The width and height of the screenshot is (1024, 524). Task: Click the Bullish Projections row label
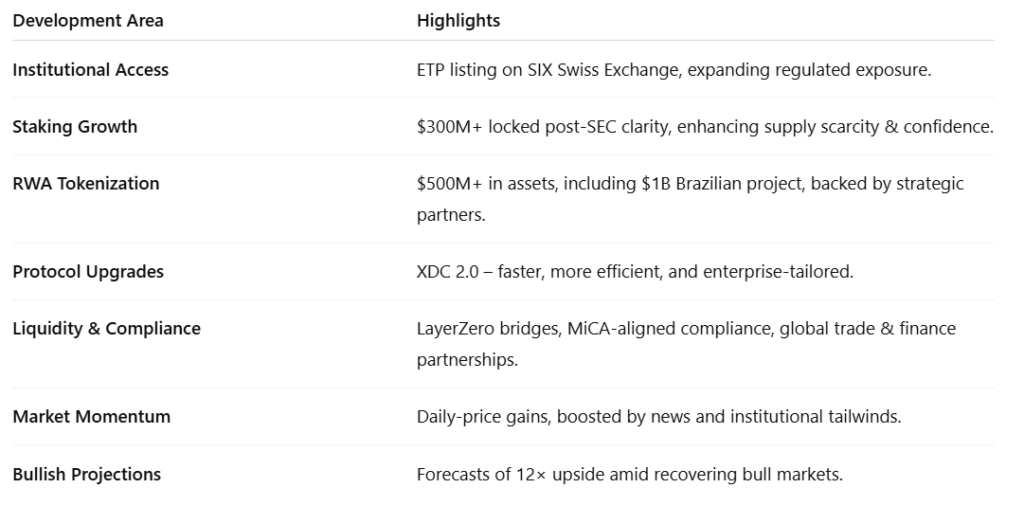[x=86, y=475]
